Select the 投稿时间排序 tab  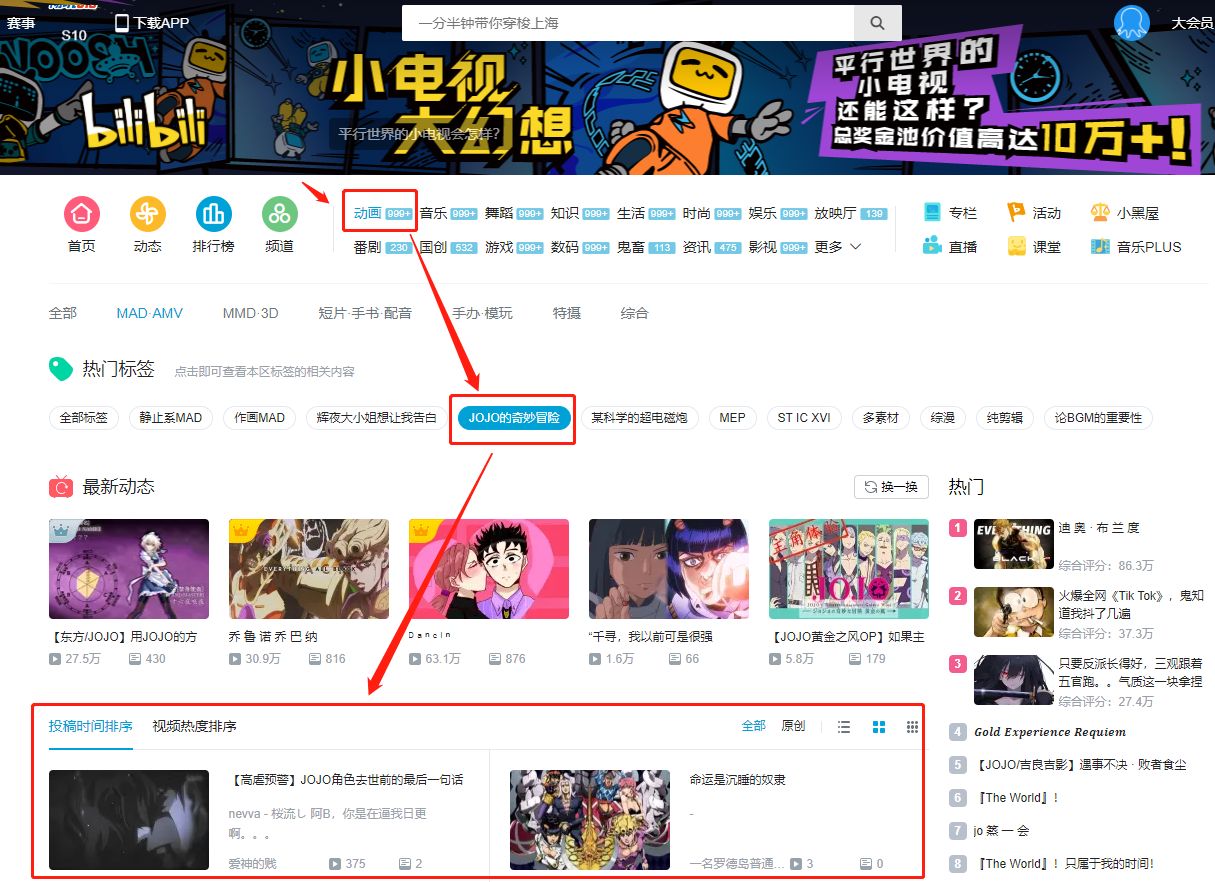click(91, 726)
